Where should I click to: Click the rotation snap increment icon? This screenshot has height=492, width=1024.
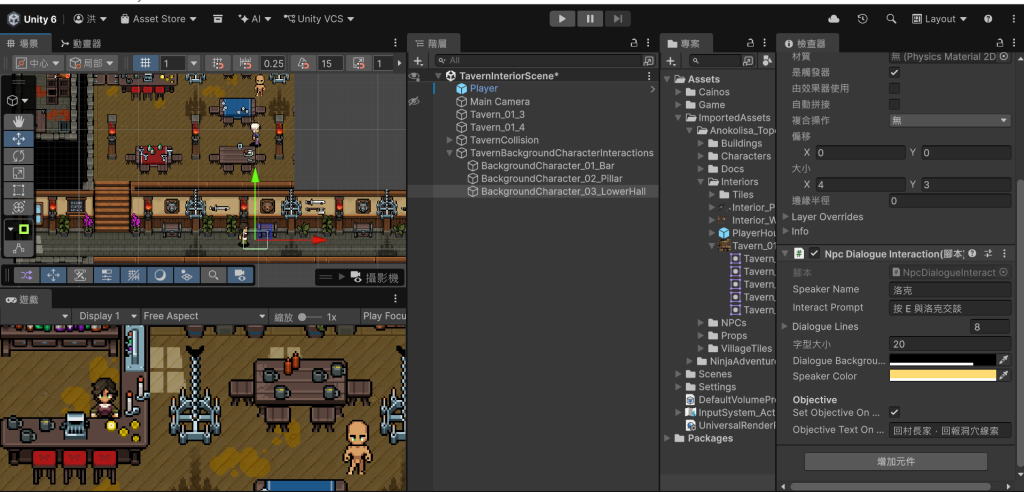(x=304, y=63)
